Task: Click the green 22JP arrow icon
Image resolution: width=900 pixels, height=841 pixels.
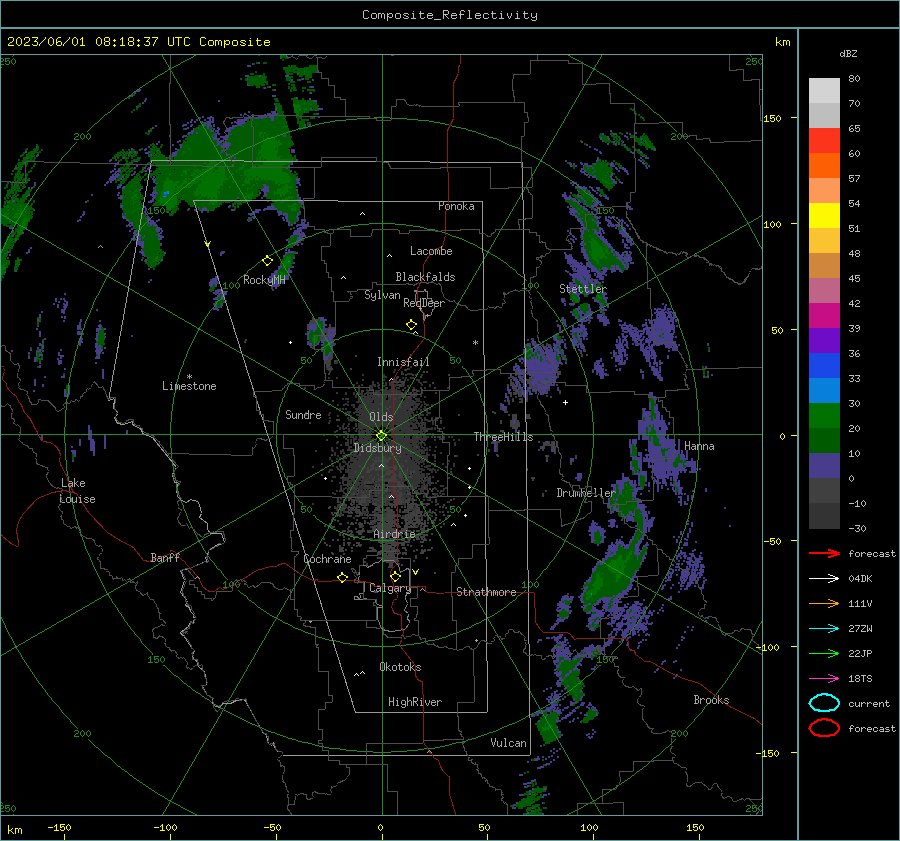Action: point(824,653)
